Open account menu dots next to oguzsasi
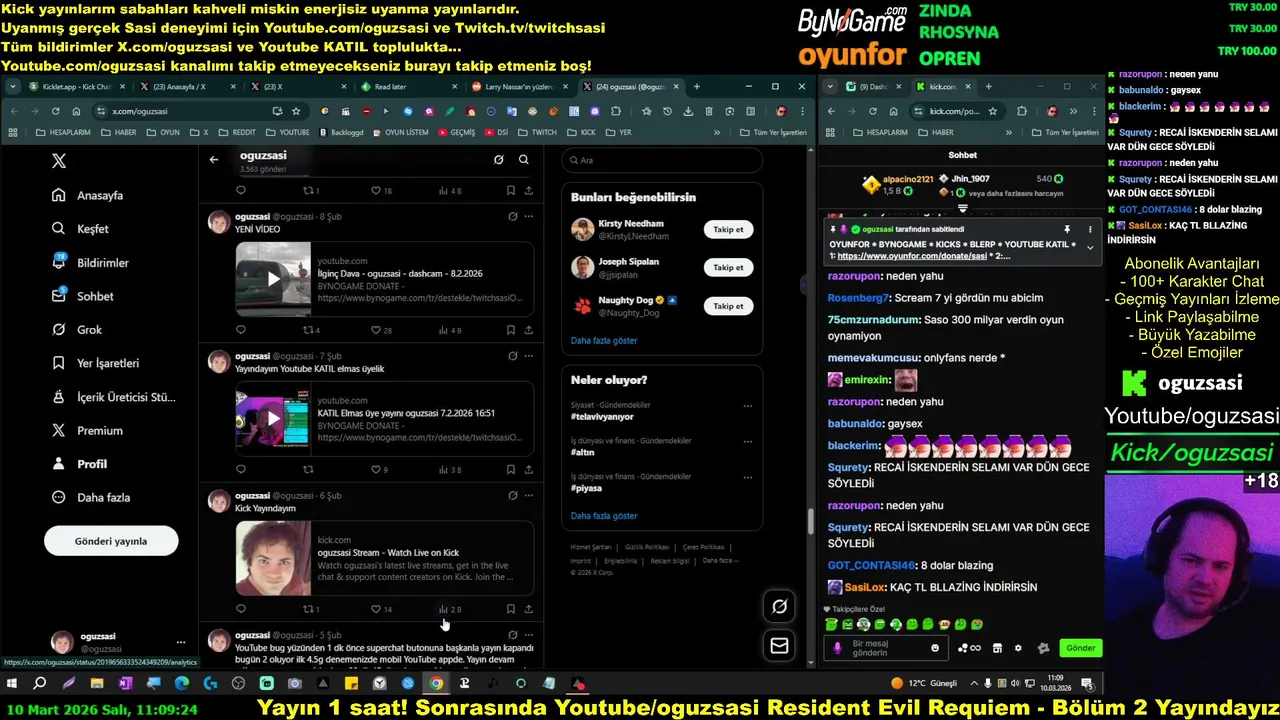 (181, 642)
